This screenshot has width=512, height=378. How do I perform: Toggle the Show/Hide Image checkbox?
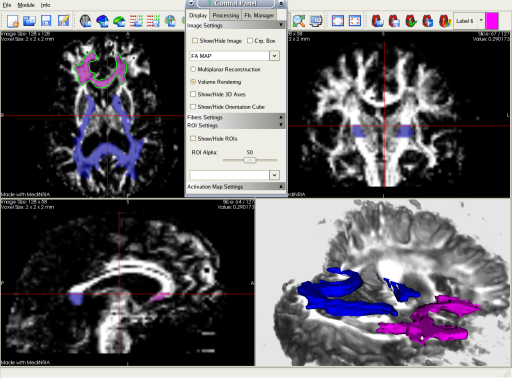[x=195, y=41]
